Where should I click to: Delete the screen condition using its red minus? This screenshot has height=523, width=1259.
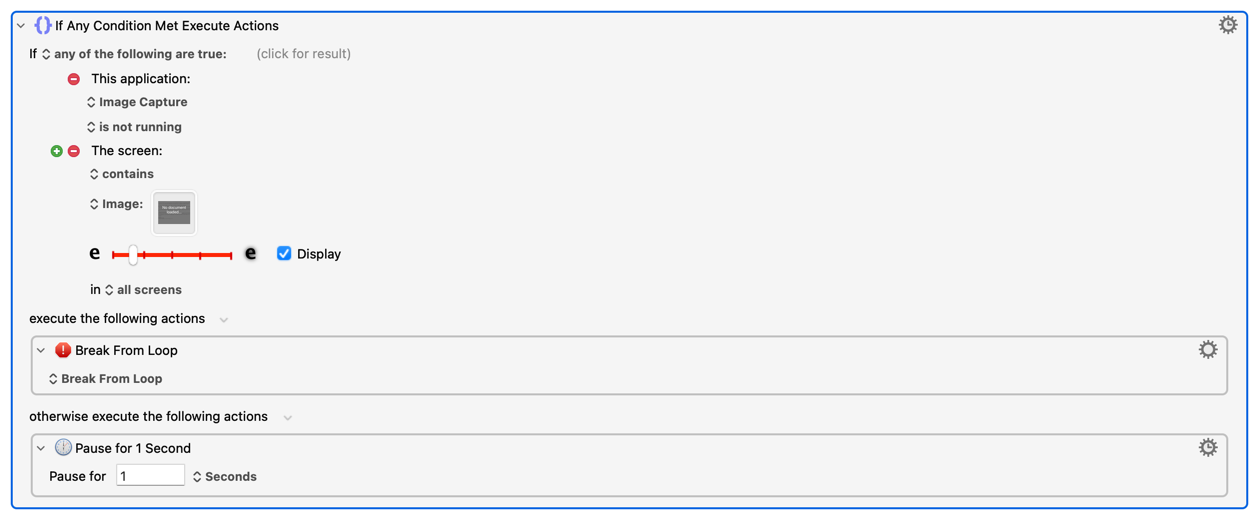click(x=74, y=151)
